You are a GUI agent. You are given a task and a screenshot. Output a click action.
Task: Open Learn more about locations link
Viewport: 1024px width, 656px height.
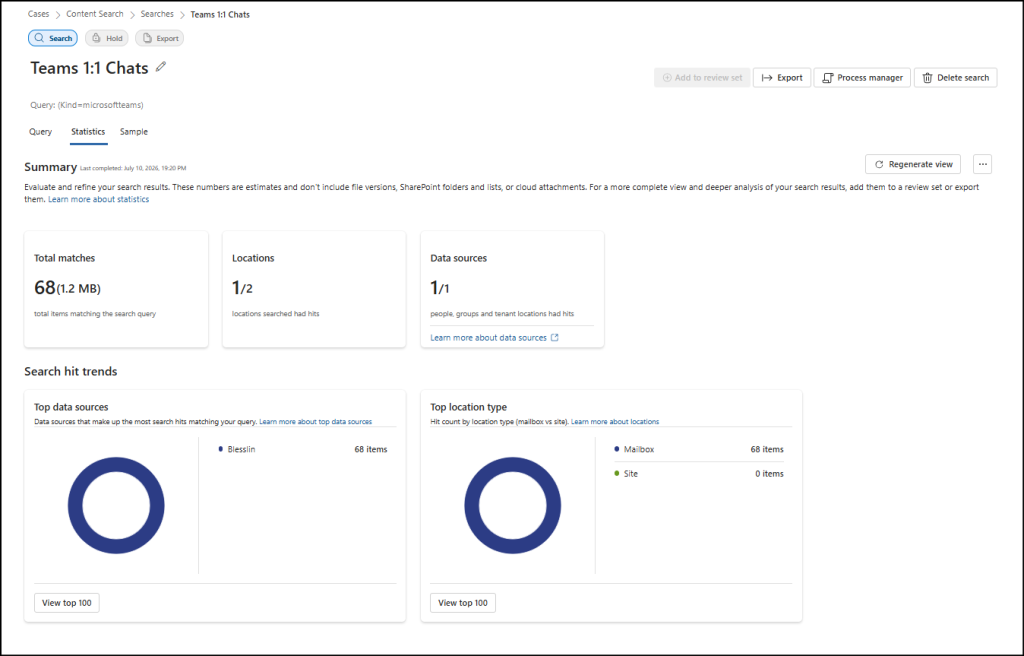(615, 422)
